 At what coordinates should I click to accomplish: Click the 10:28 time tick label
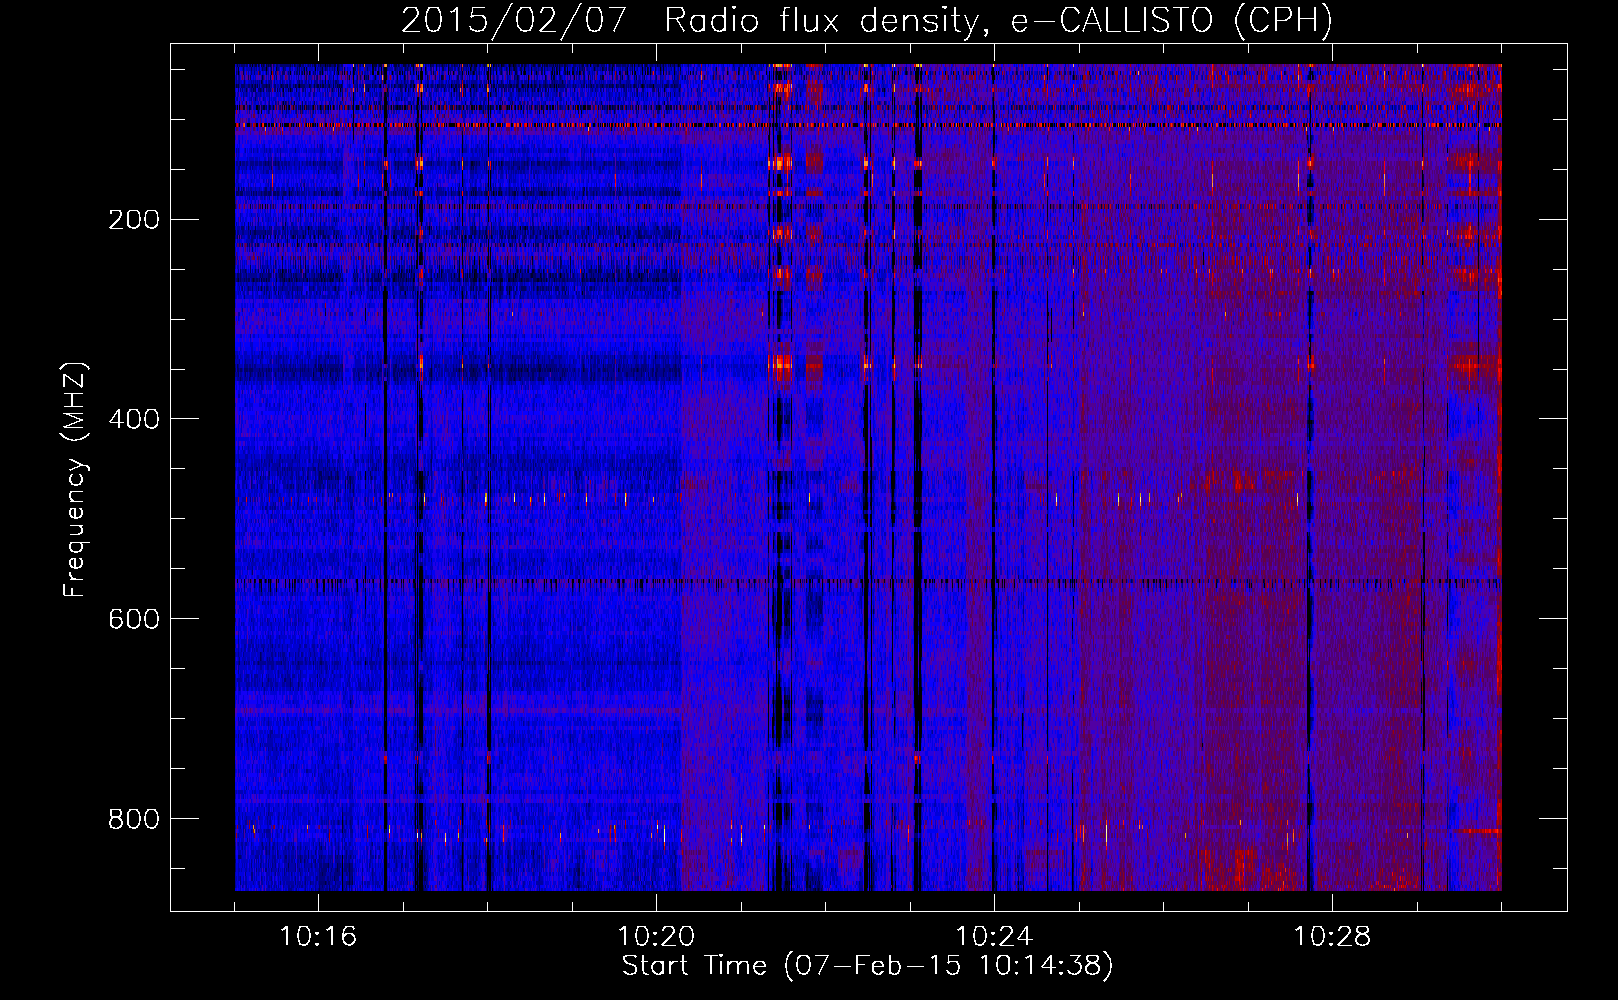1332,937
